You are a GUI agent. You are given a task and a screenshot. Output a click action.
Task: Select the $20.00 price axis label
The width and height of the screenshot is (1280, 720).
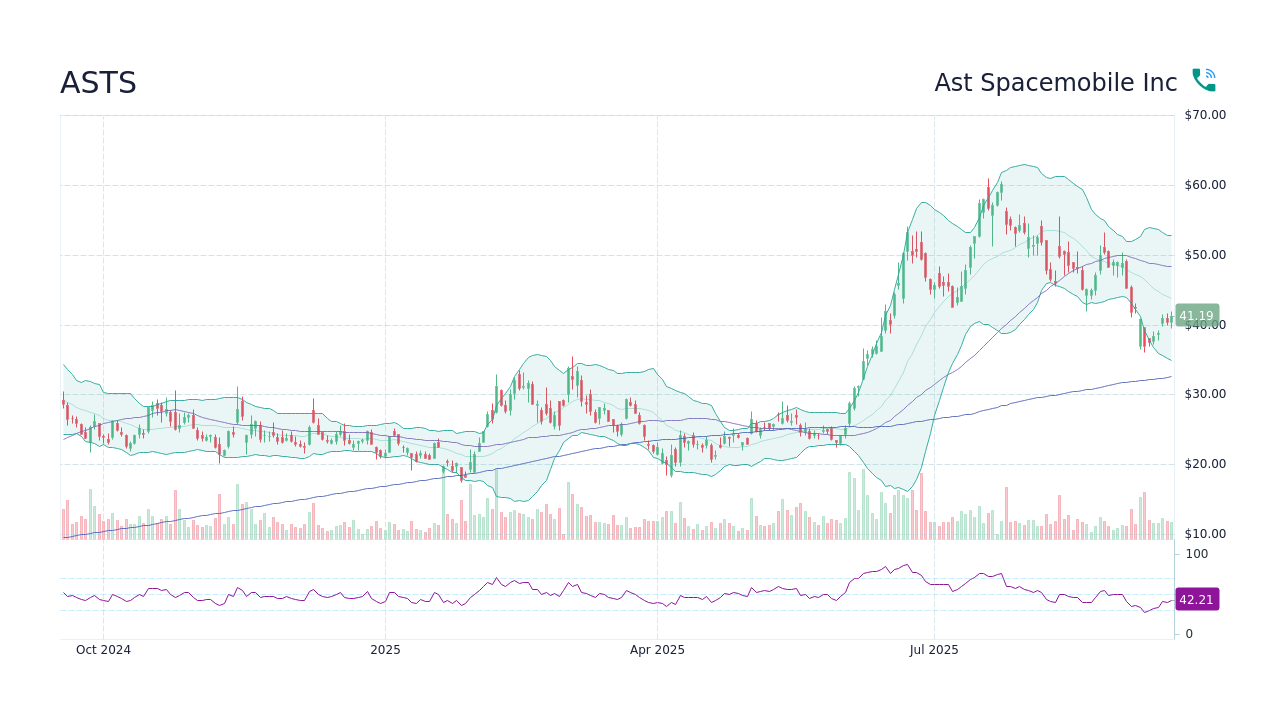[1204, 464]
